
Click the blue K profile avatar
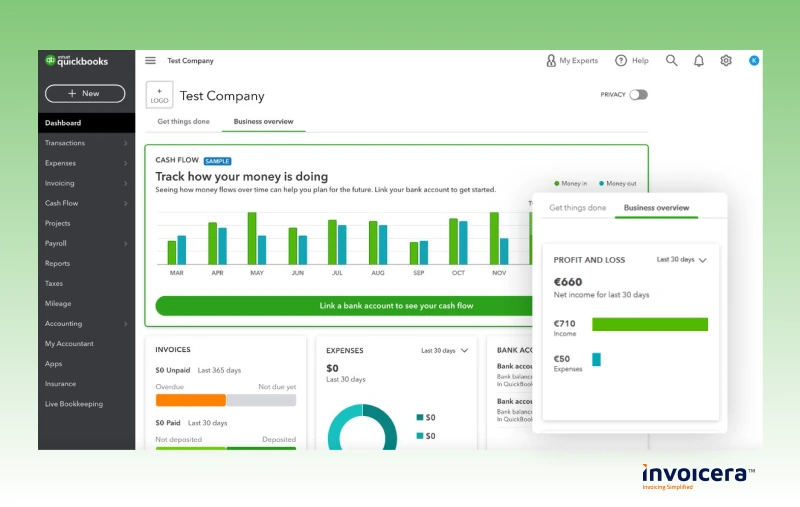(754, 61)
